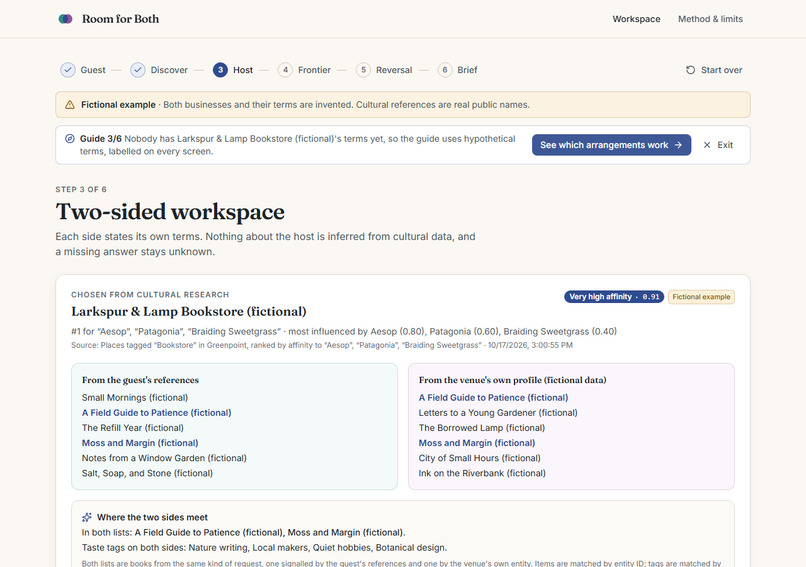Open venue's Moss and Margin link
Screen dimensions: 806x567
[x=477, y=443]
